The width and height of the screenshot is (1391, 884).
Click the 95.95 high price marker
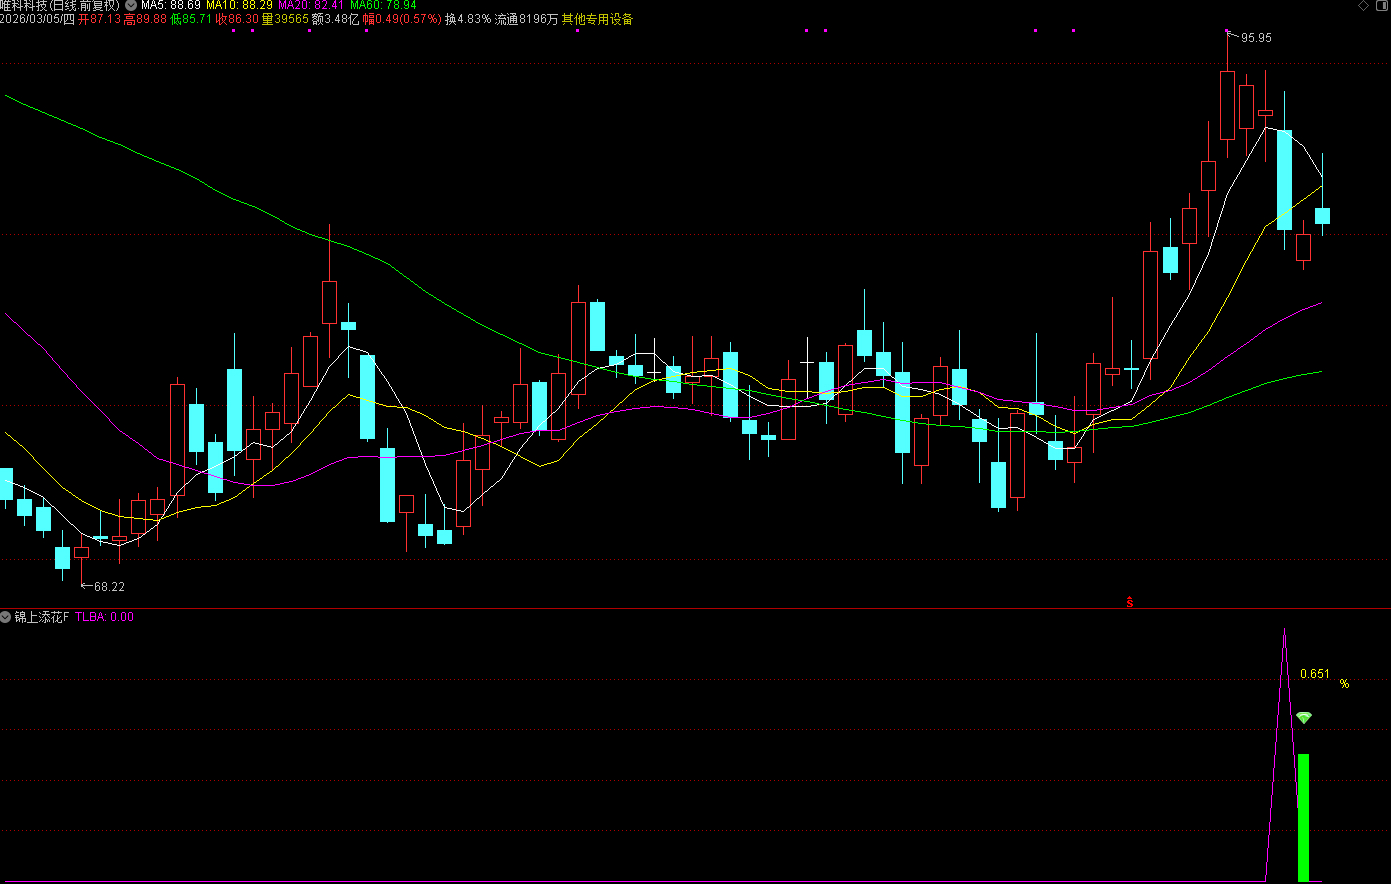tap(1256, 38)
